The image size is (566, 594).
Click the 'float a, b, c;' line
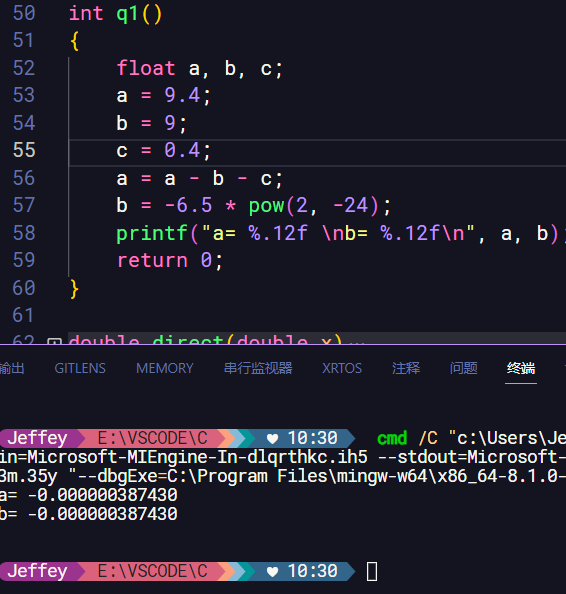[x=199, y=69]
